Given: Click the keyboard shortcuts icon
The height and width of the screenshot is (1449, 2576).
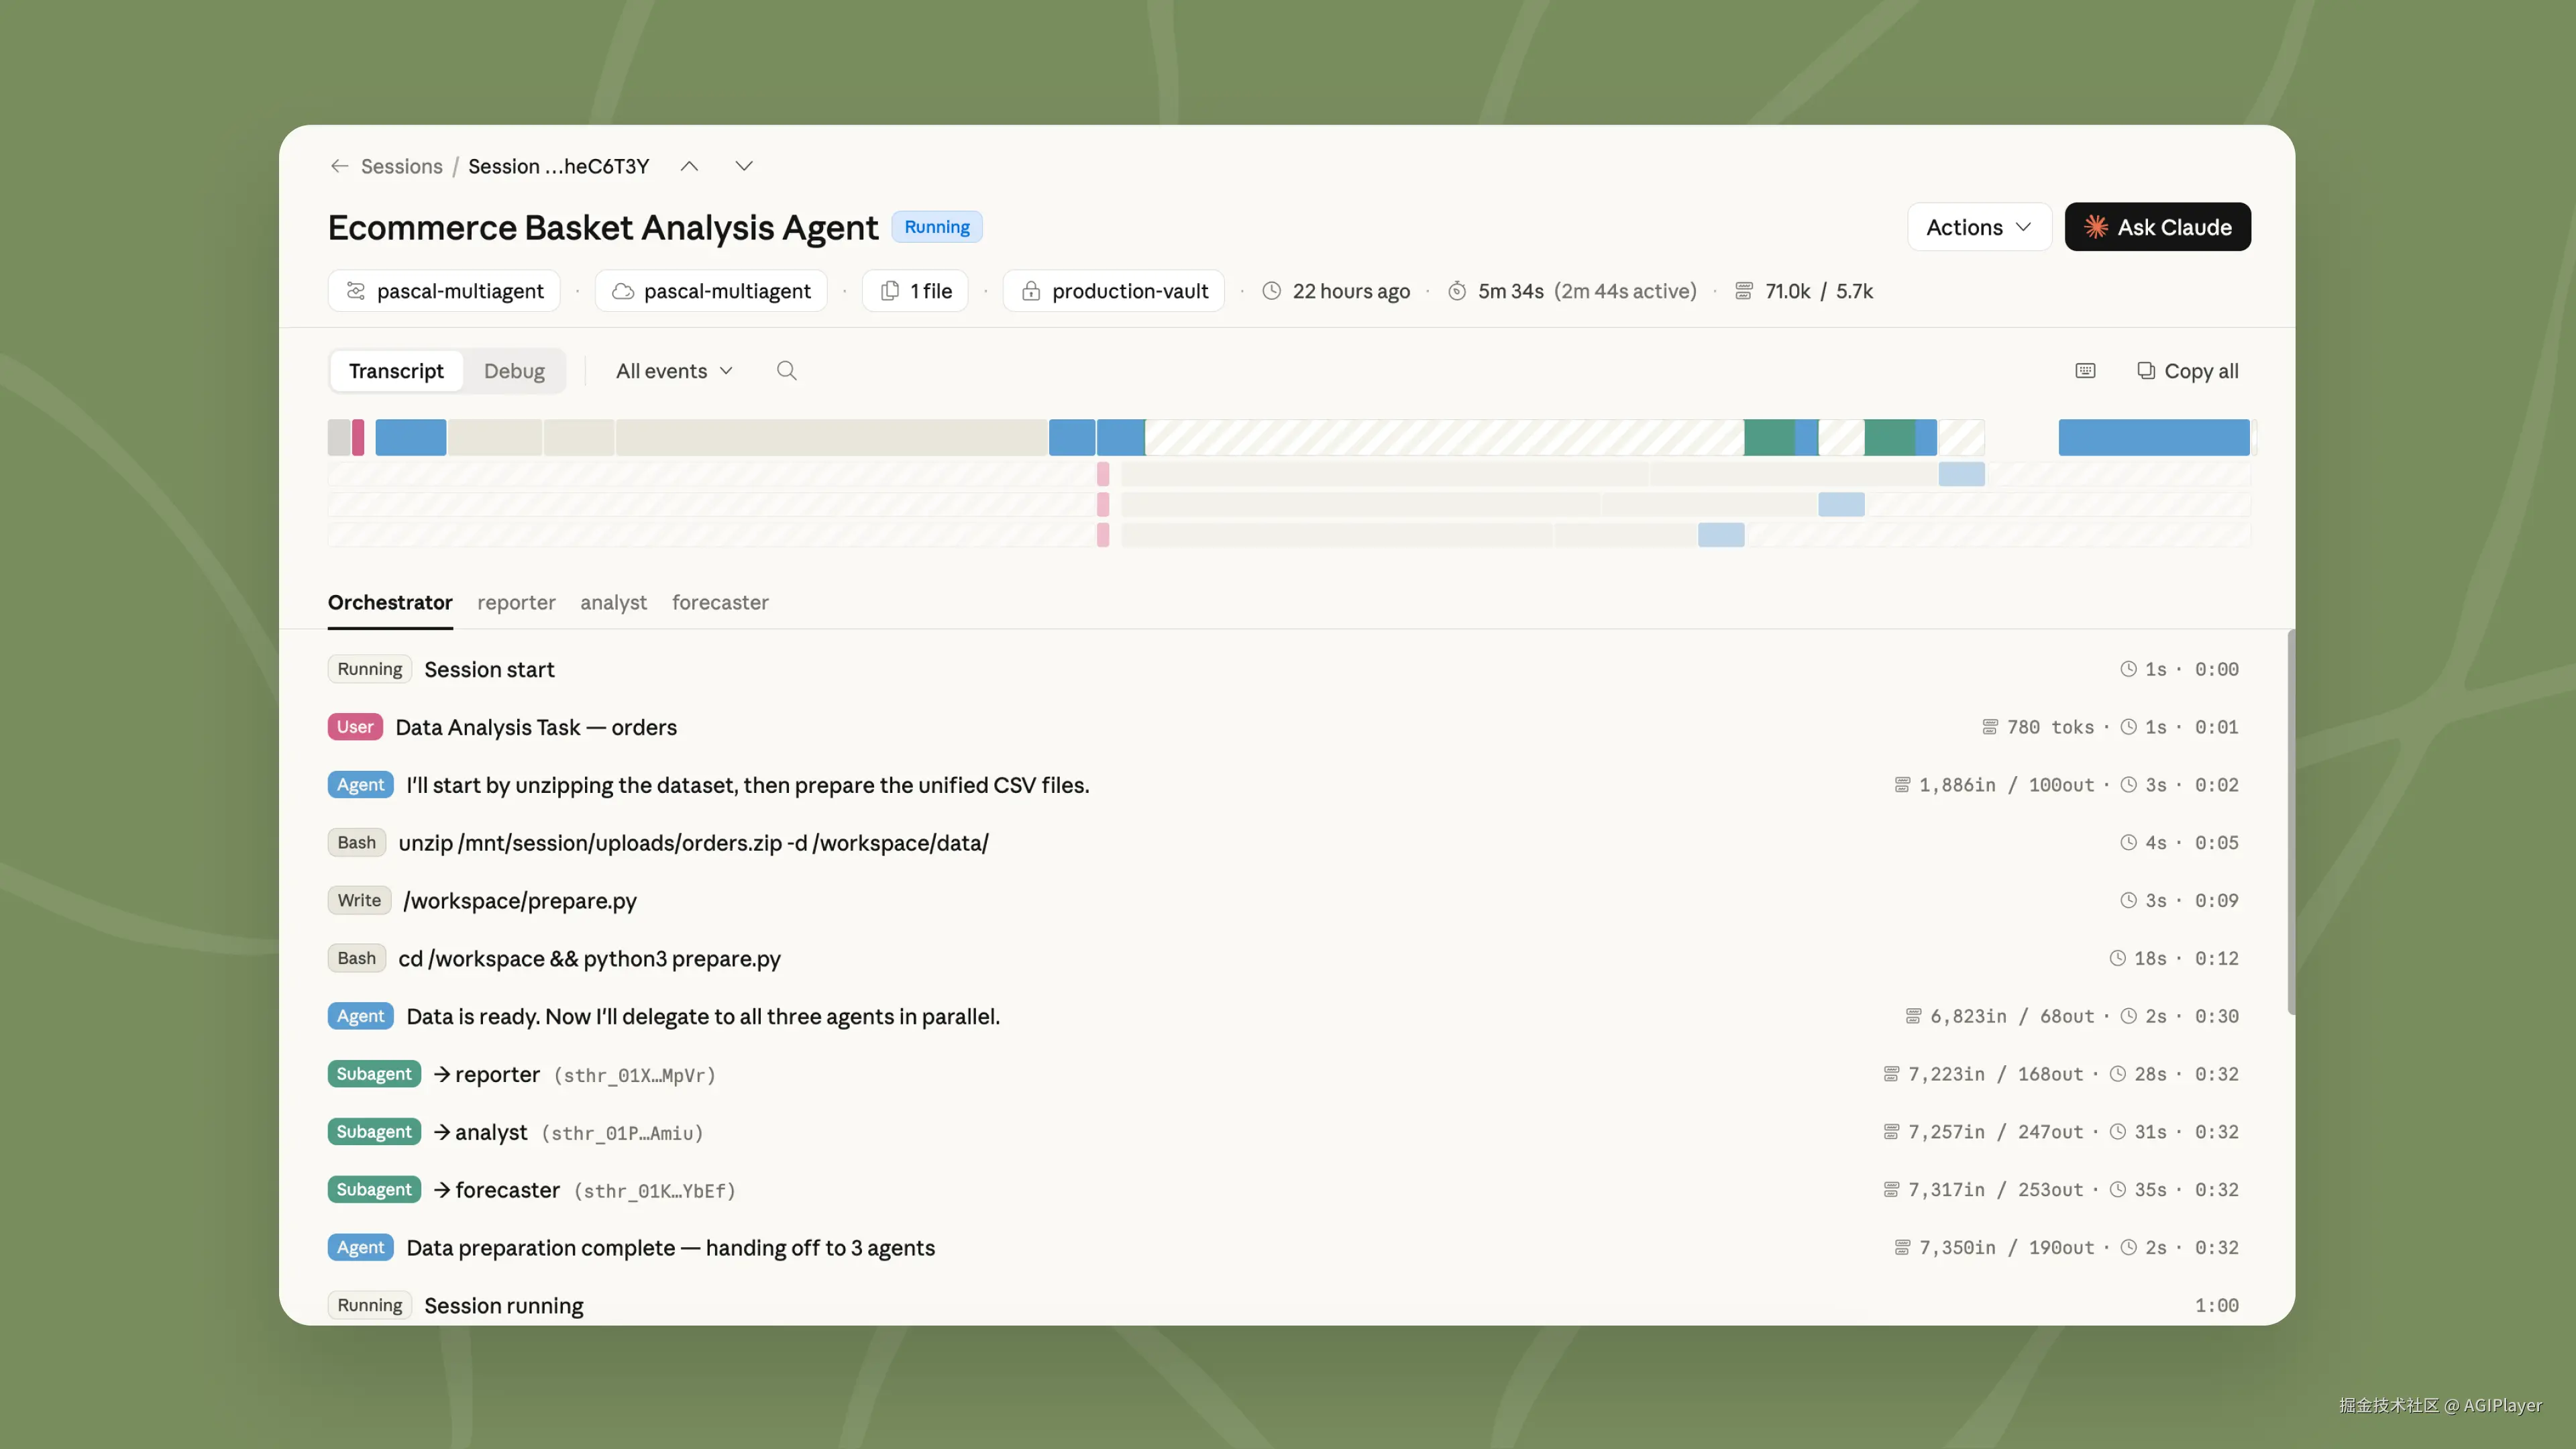Looking at the screenshot, I should click(x=2085, y=371).
